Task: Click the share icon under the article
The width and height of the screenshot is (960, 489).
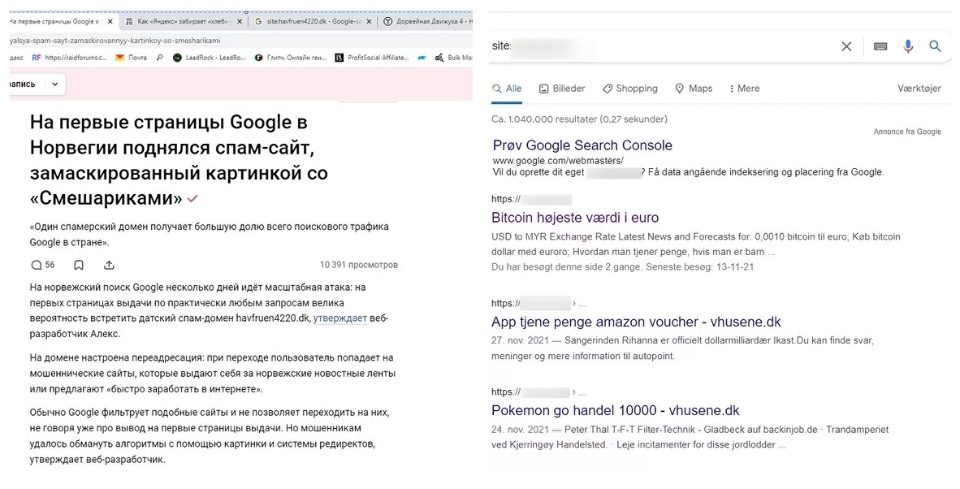Action: click(x=107, y=265)
